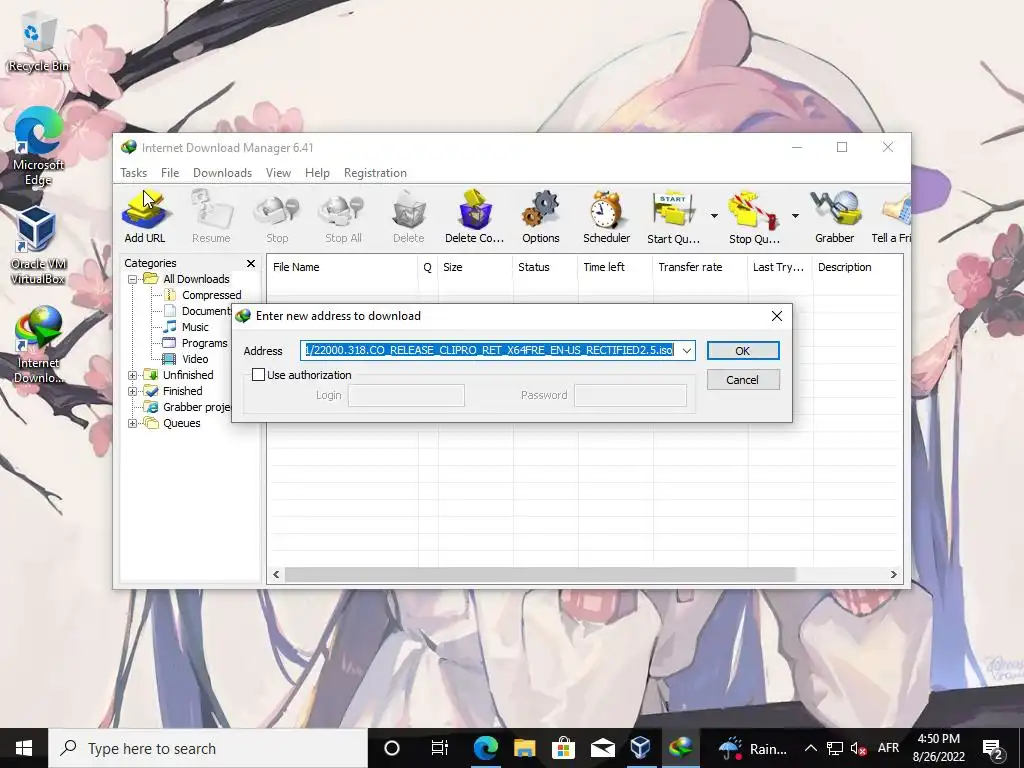Screen dimensions: 1024x768
Task: Sort by File Name column header
Action: [x=343, y=267]
